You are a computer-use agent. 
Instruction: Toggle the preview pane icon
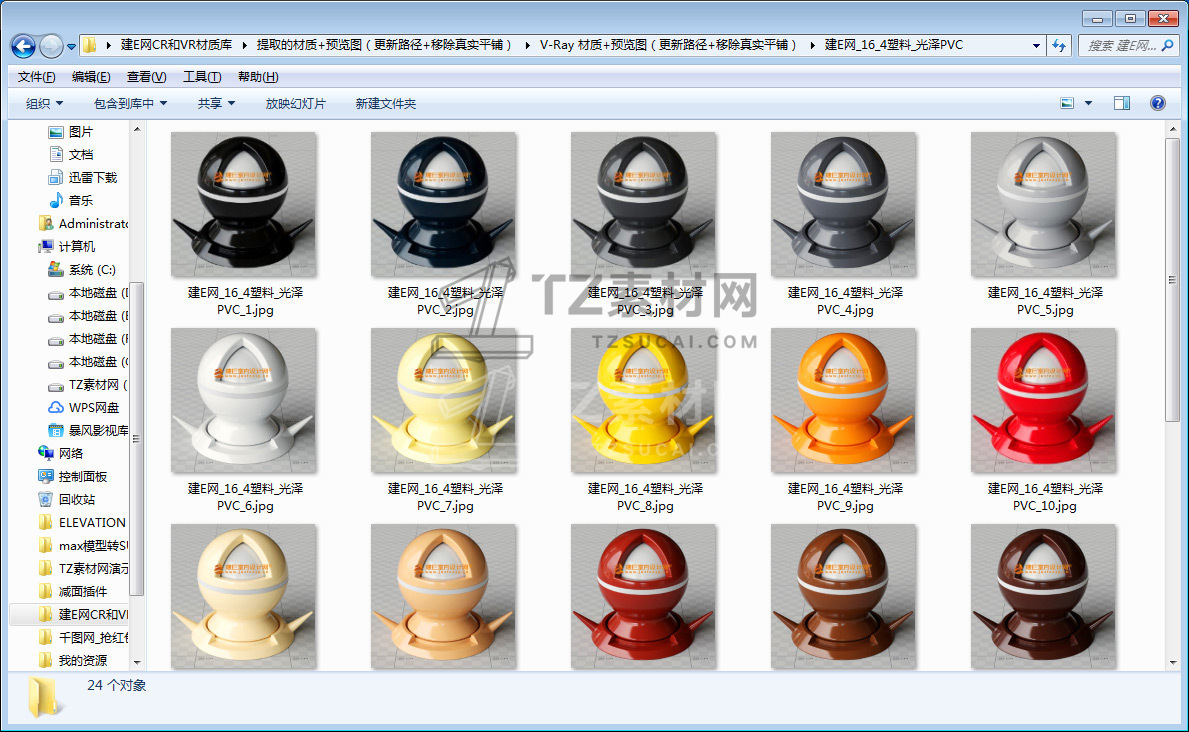[1121, 103]
